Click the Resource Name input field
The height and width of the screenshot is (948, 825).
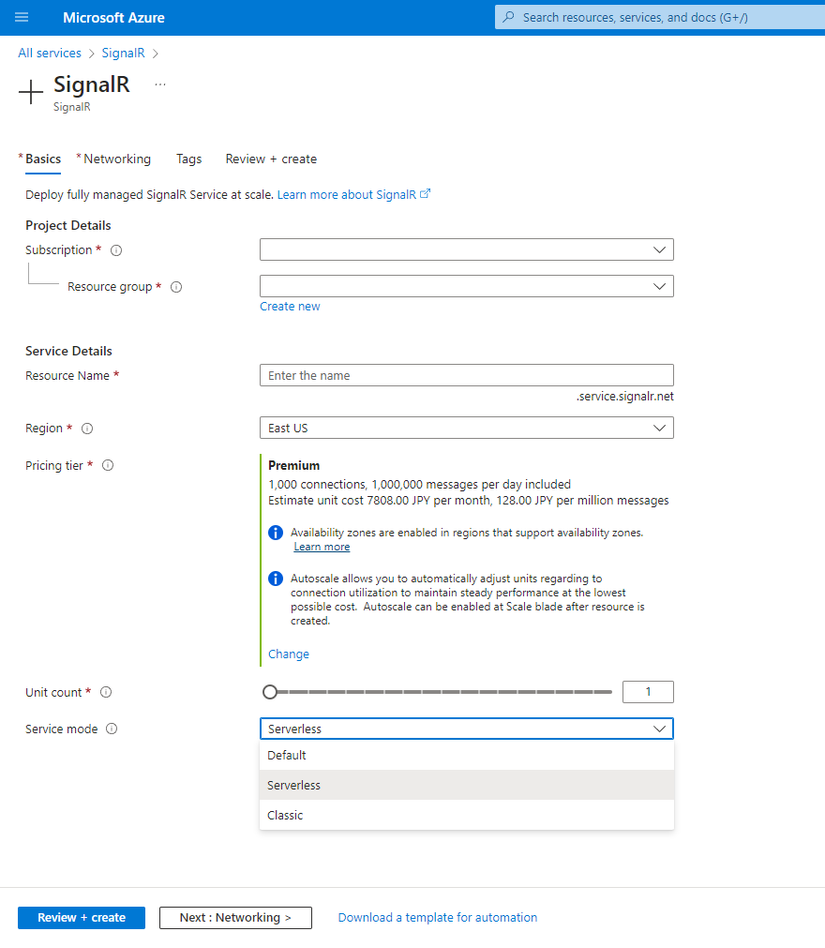point(466,376)
